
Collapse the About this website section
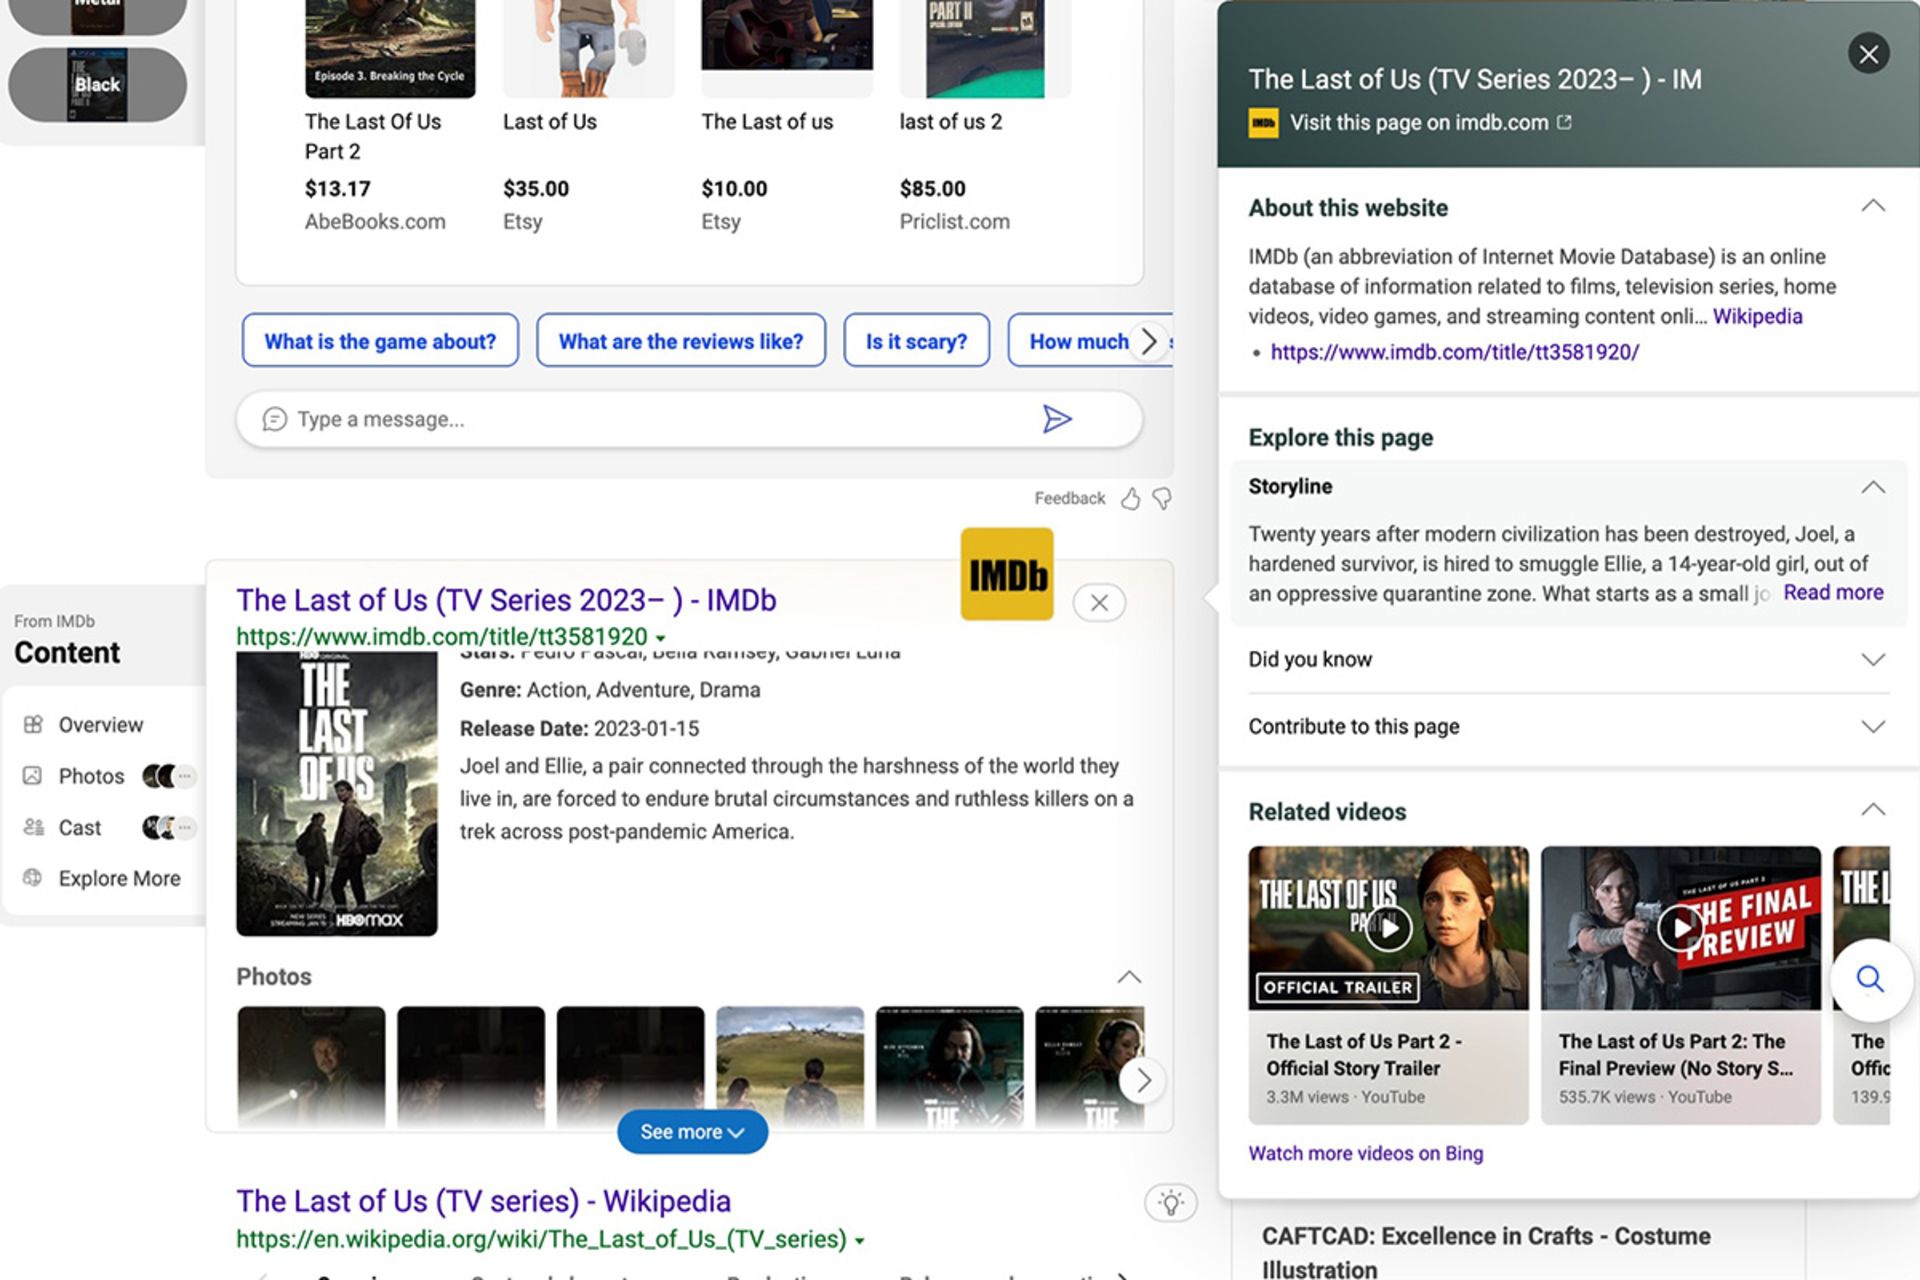click(x=1872, y=207)
